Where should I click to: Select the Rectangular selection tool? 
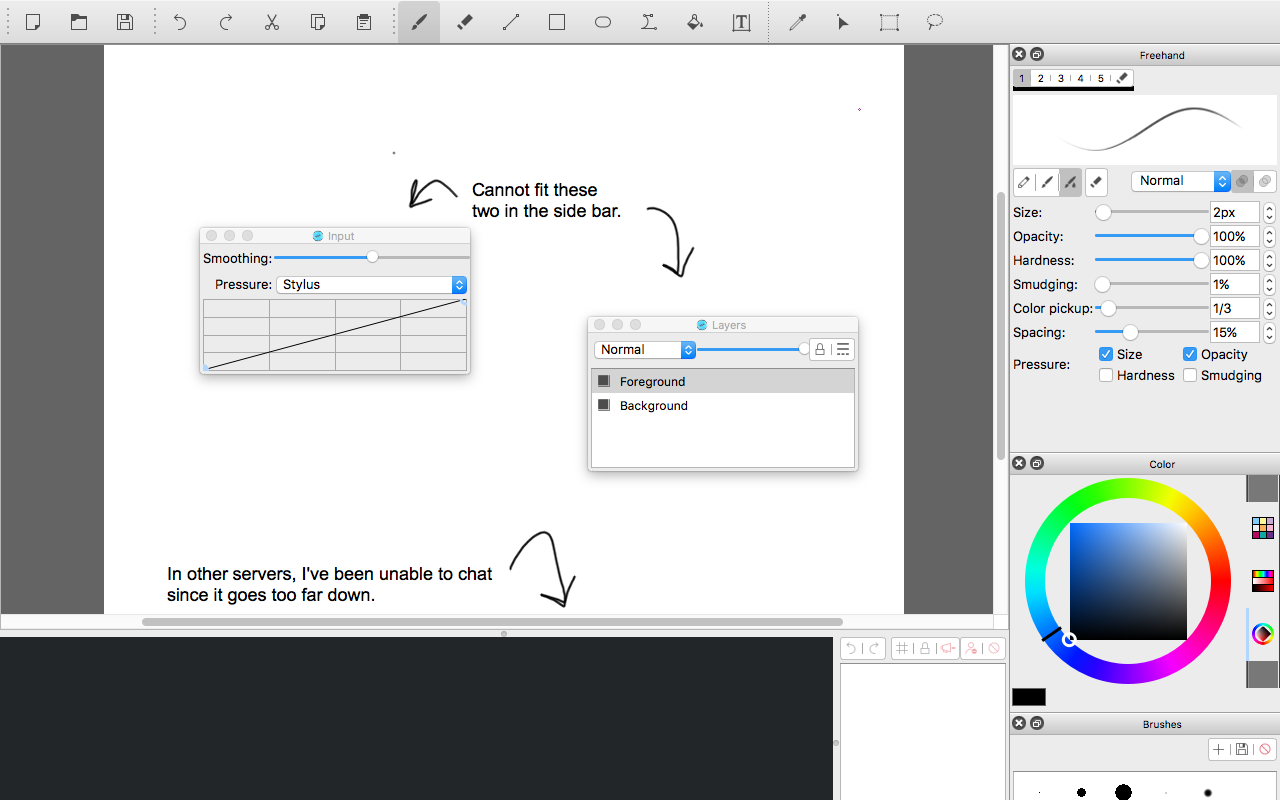point(889,22)
